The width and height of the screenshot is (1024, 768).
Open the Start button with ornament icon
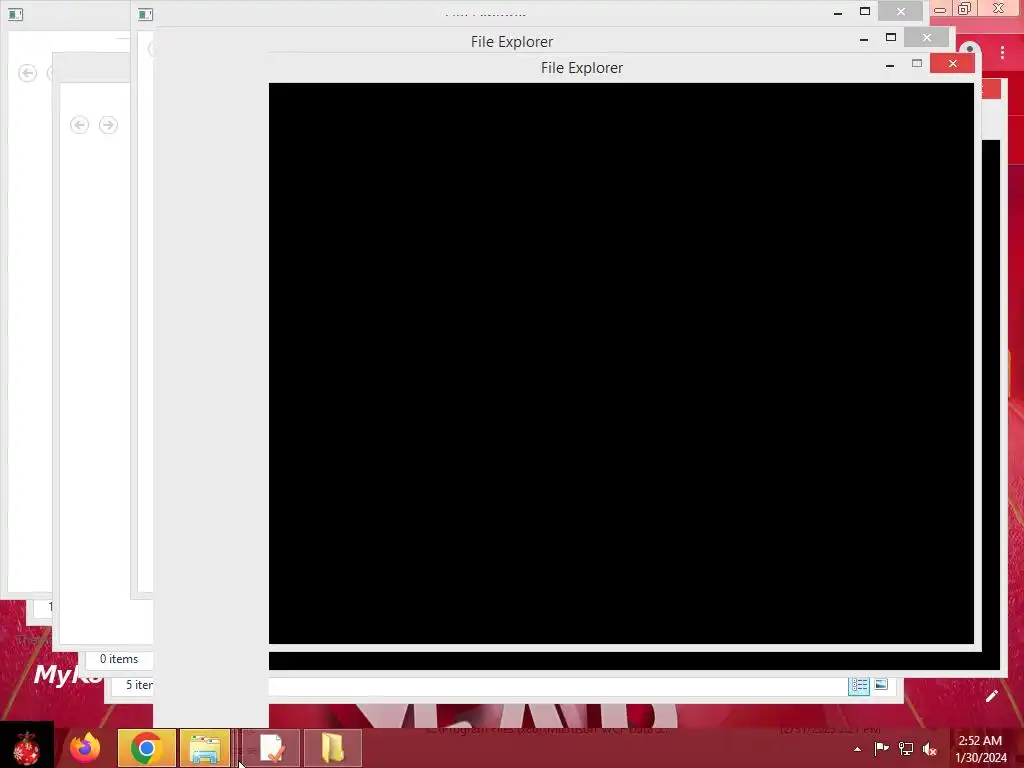26,748
